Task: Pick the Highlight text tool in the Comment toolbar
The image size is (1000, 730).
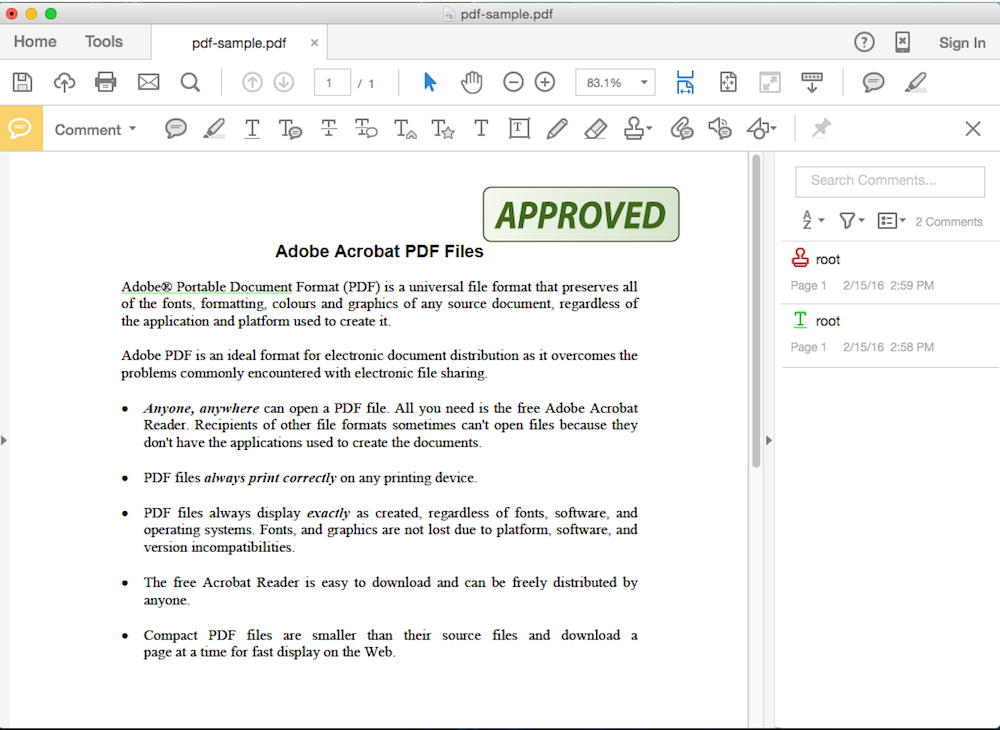Action: [214, 129]
